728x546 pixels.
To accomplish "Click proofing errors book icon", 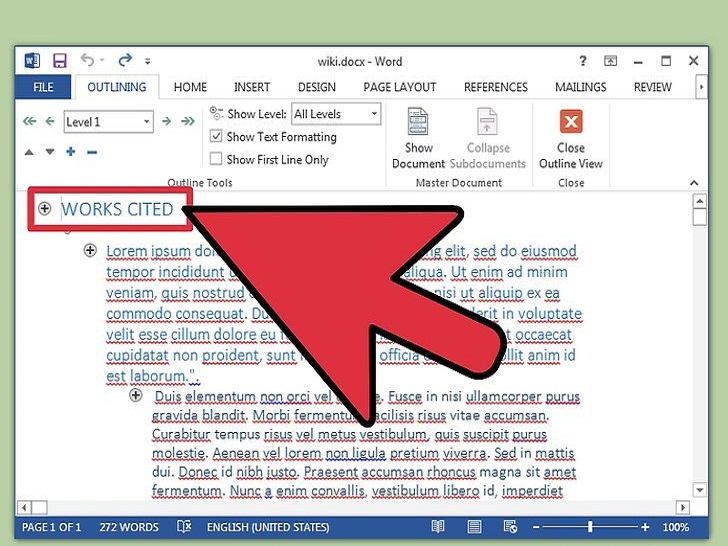I will (184, 527).
